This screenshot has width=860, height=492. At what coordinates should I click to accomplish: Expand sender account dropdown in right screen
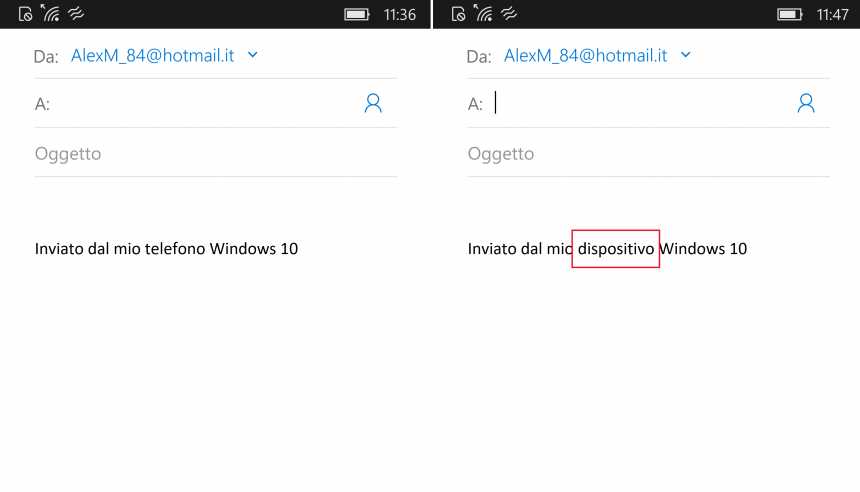click(x=686, y=55)
